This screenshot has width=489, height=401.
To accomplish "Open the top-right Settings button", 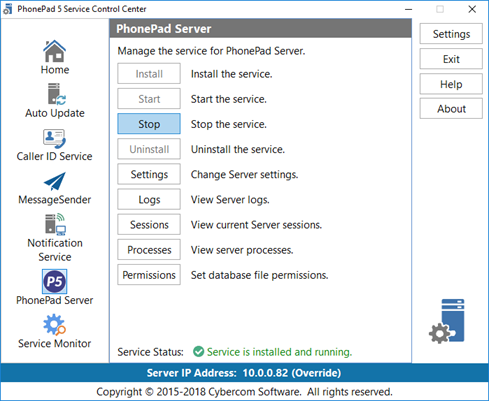I will pyautogui.click(x=451, y=34).
